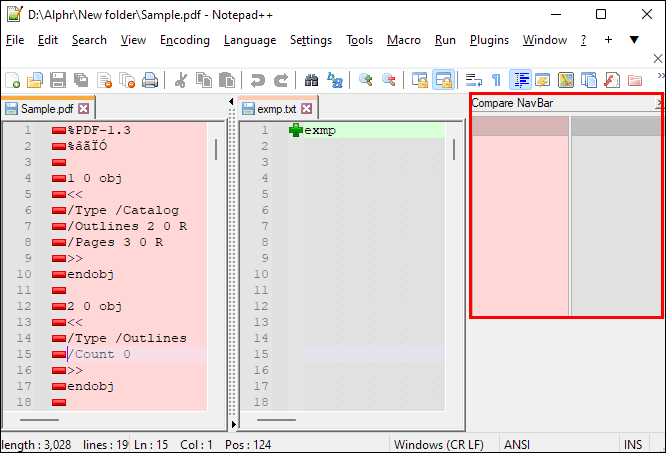The height and width of the screenshot is (453, 666).
Task: Save the current document via toolbar
Action: pyautogui.click(x=58, y=80)
